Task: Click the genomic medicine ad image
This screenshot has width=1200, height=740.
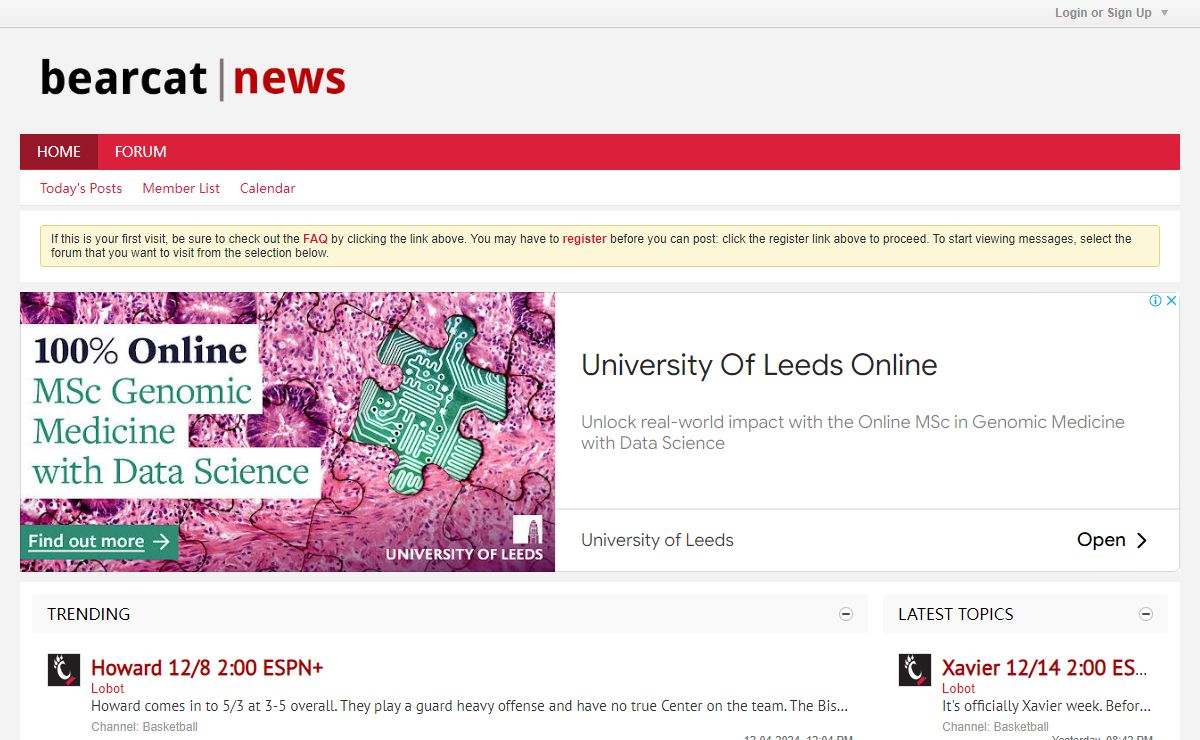Action: coord(287,432)
